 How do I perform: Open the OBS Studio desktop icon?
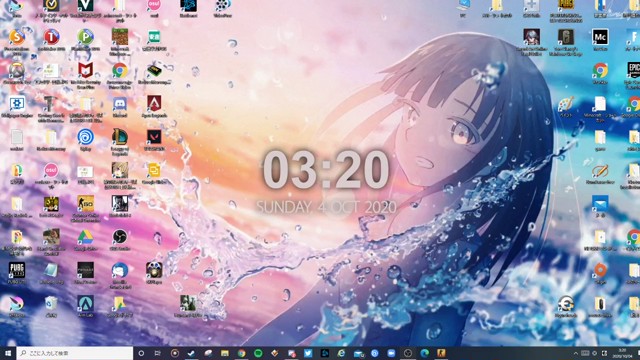click(120, 237)
